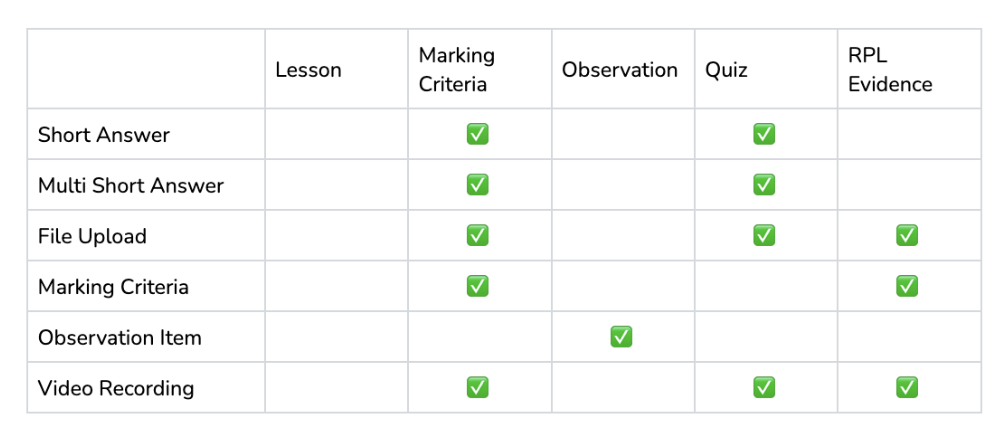
Task: Select Marking Criteria row's Marking Criteria checkmark
Action: point(477,286)
